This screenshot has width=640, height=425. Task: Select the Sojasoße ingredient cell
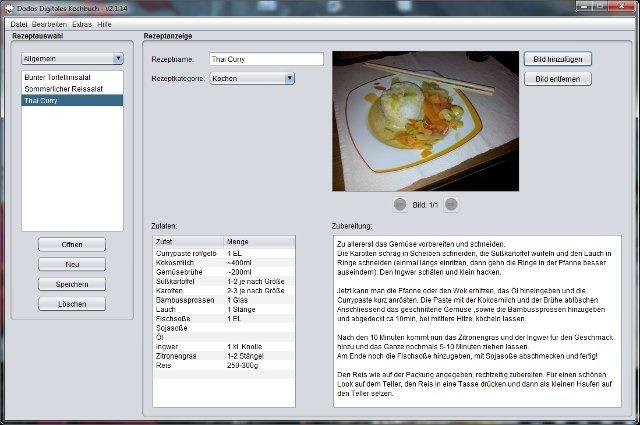[x=189, y=328]
